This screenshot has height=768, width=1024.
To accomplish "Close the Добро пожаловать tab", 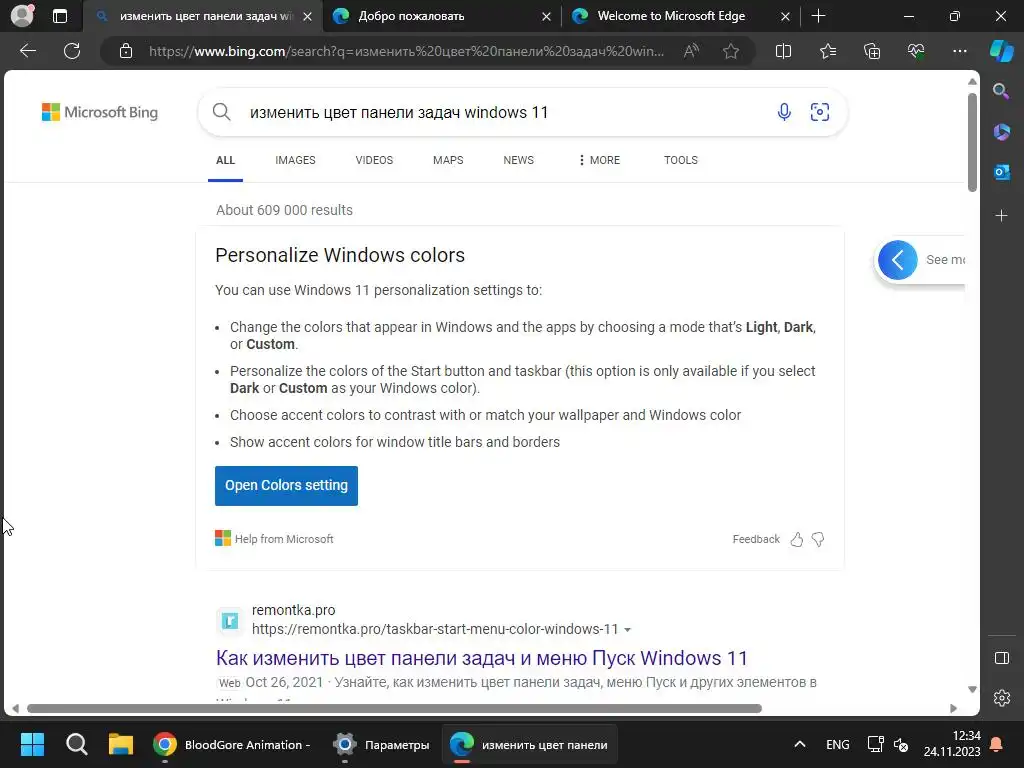I will tap(547, 16).
